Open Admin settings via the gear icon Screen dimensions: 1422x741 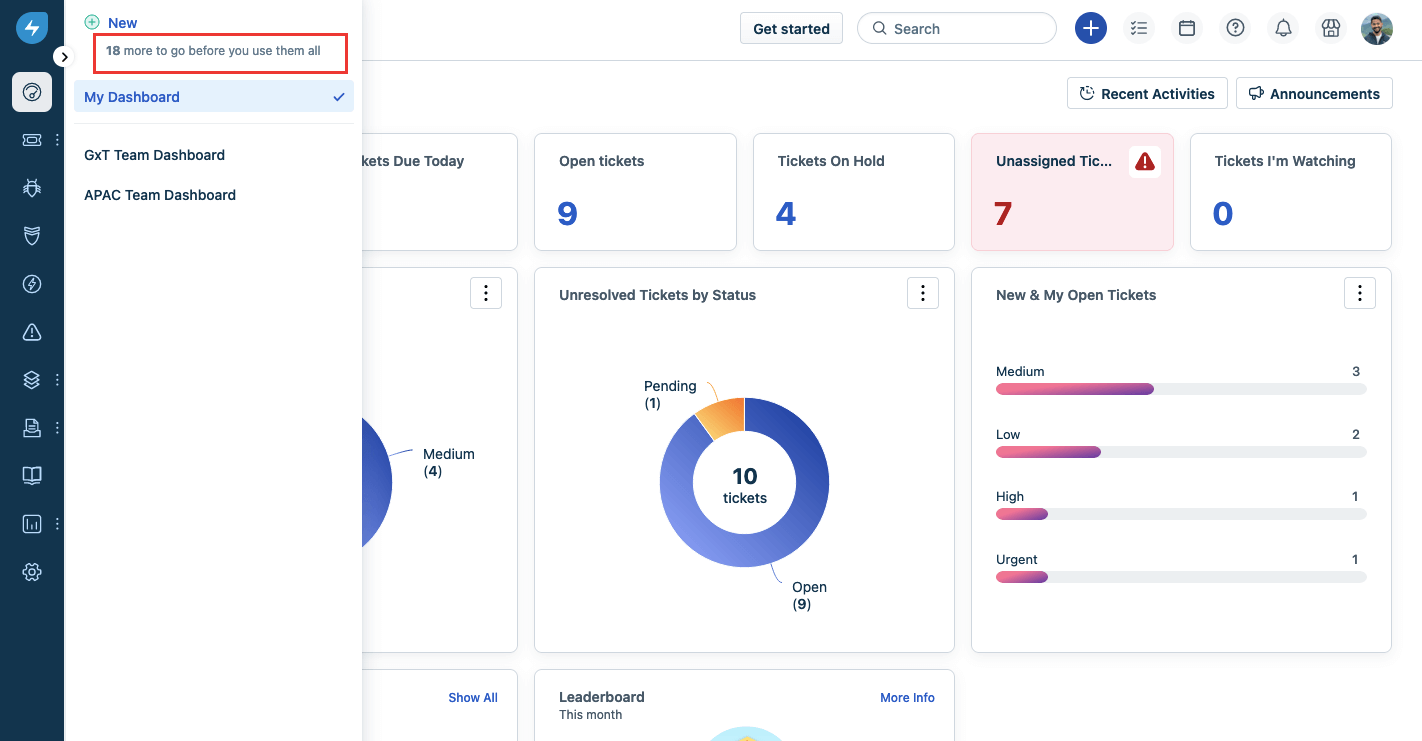click(x=31, y=571)
